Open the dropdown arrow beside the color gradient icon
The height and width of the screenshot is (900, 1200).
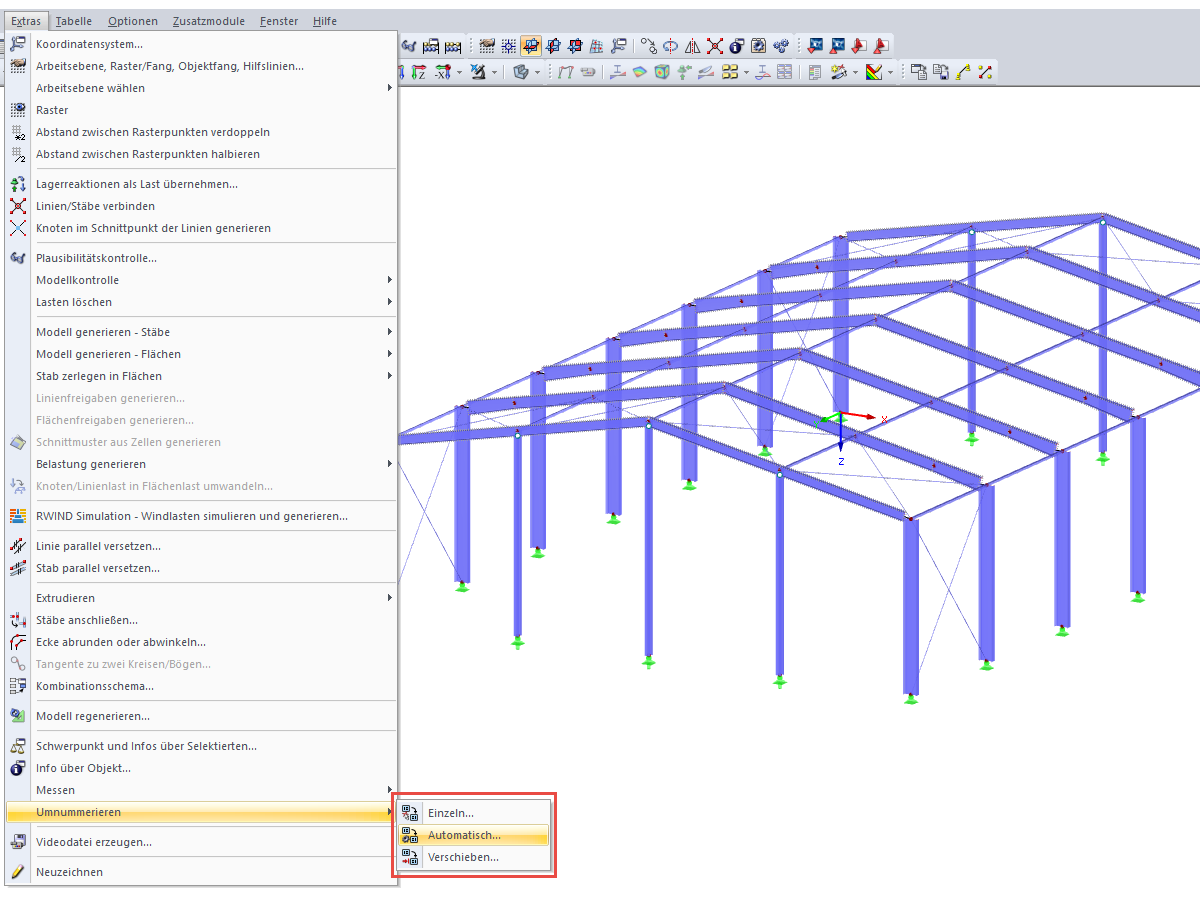pos(890,73)
